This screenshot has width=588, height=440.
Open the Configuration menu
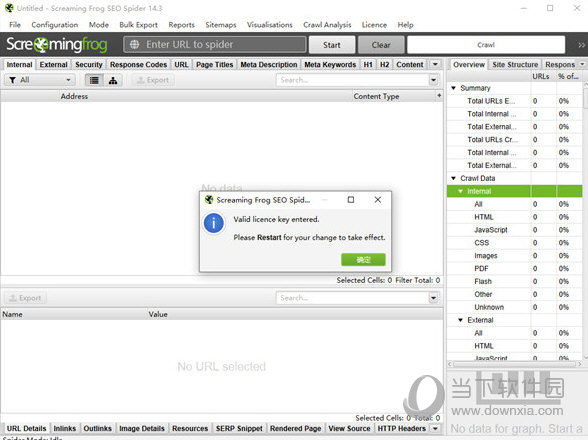click(x=55, y=25)
